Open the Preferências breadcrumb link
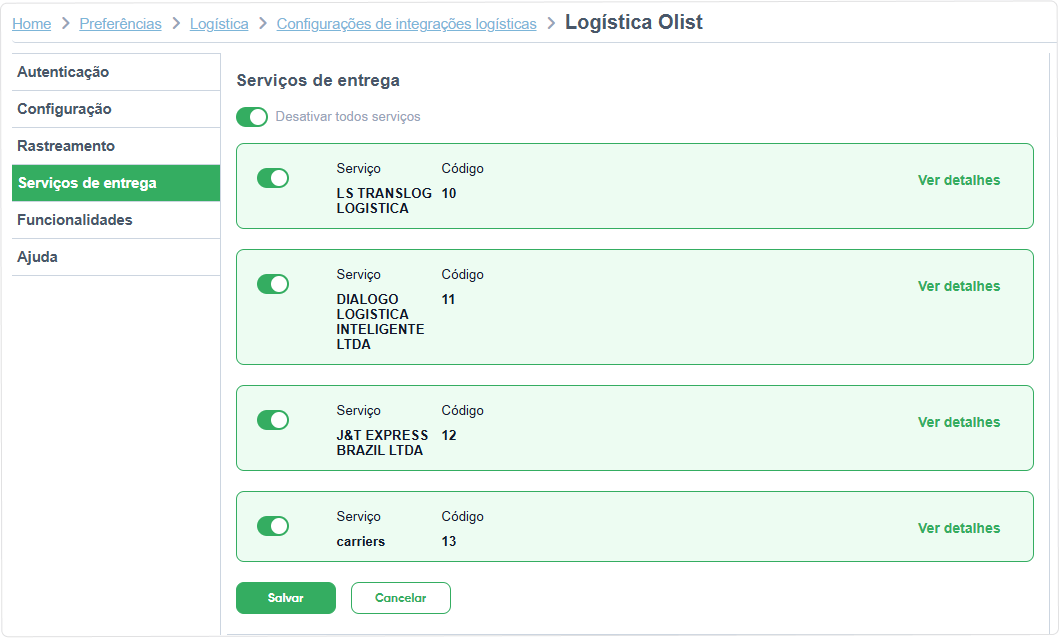This screenshot has height=638, width=1059. [x=120, y=24]
